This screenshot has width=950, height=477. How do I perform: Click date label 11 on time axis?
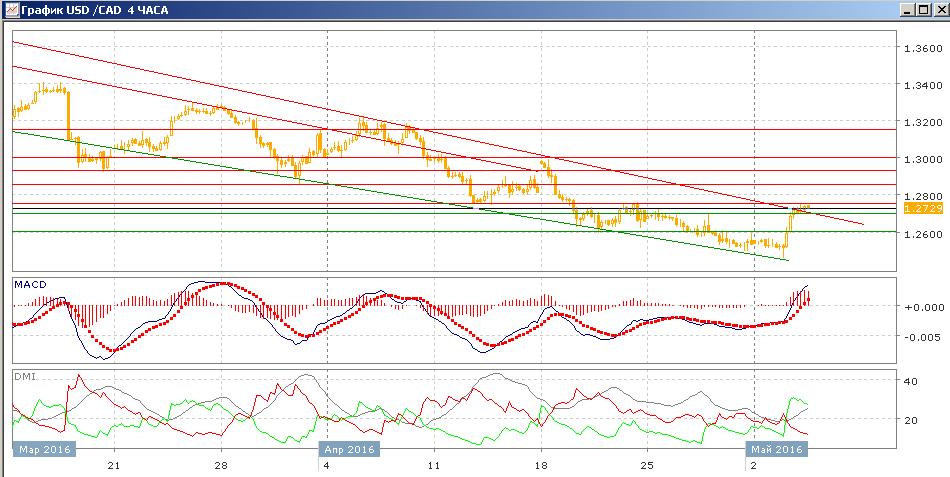tap(434, 465)
